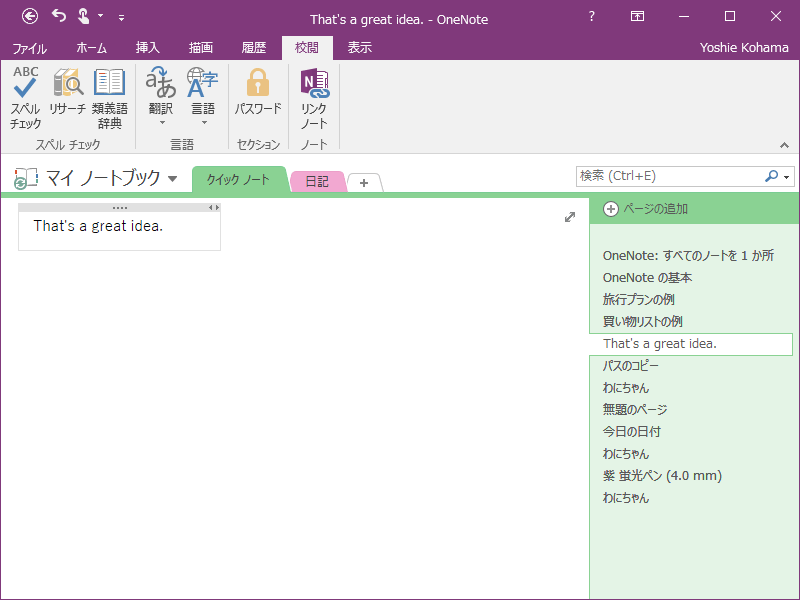Expand the 言語 dropdown arrow
Viewport: 800px width, 600px height.
[204, 123]
